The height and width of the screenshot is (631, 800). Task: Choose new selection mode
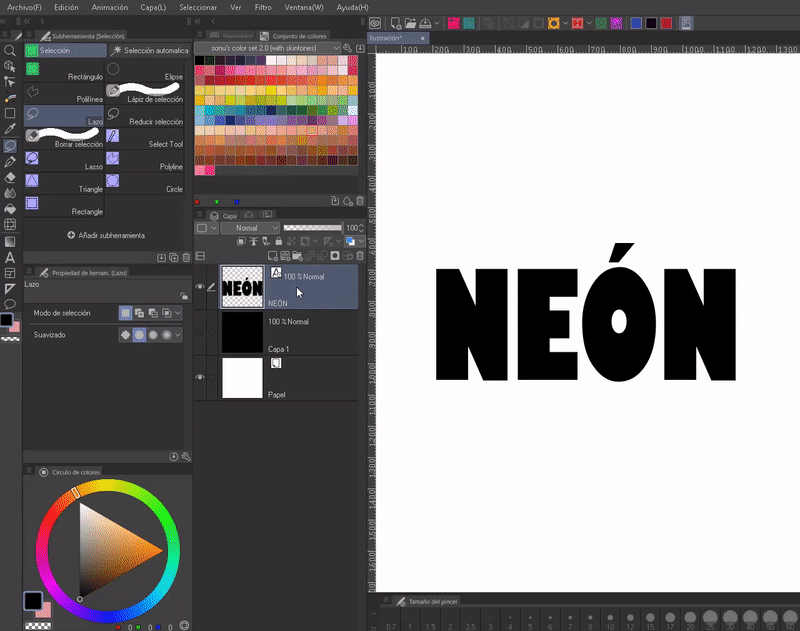click(x=126, y=313)
